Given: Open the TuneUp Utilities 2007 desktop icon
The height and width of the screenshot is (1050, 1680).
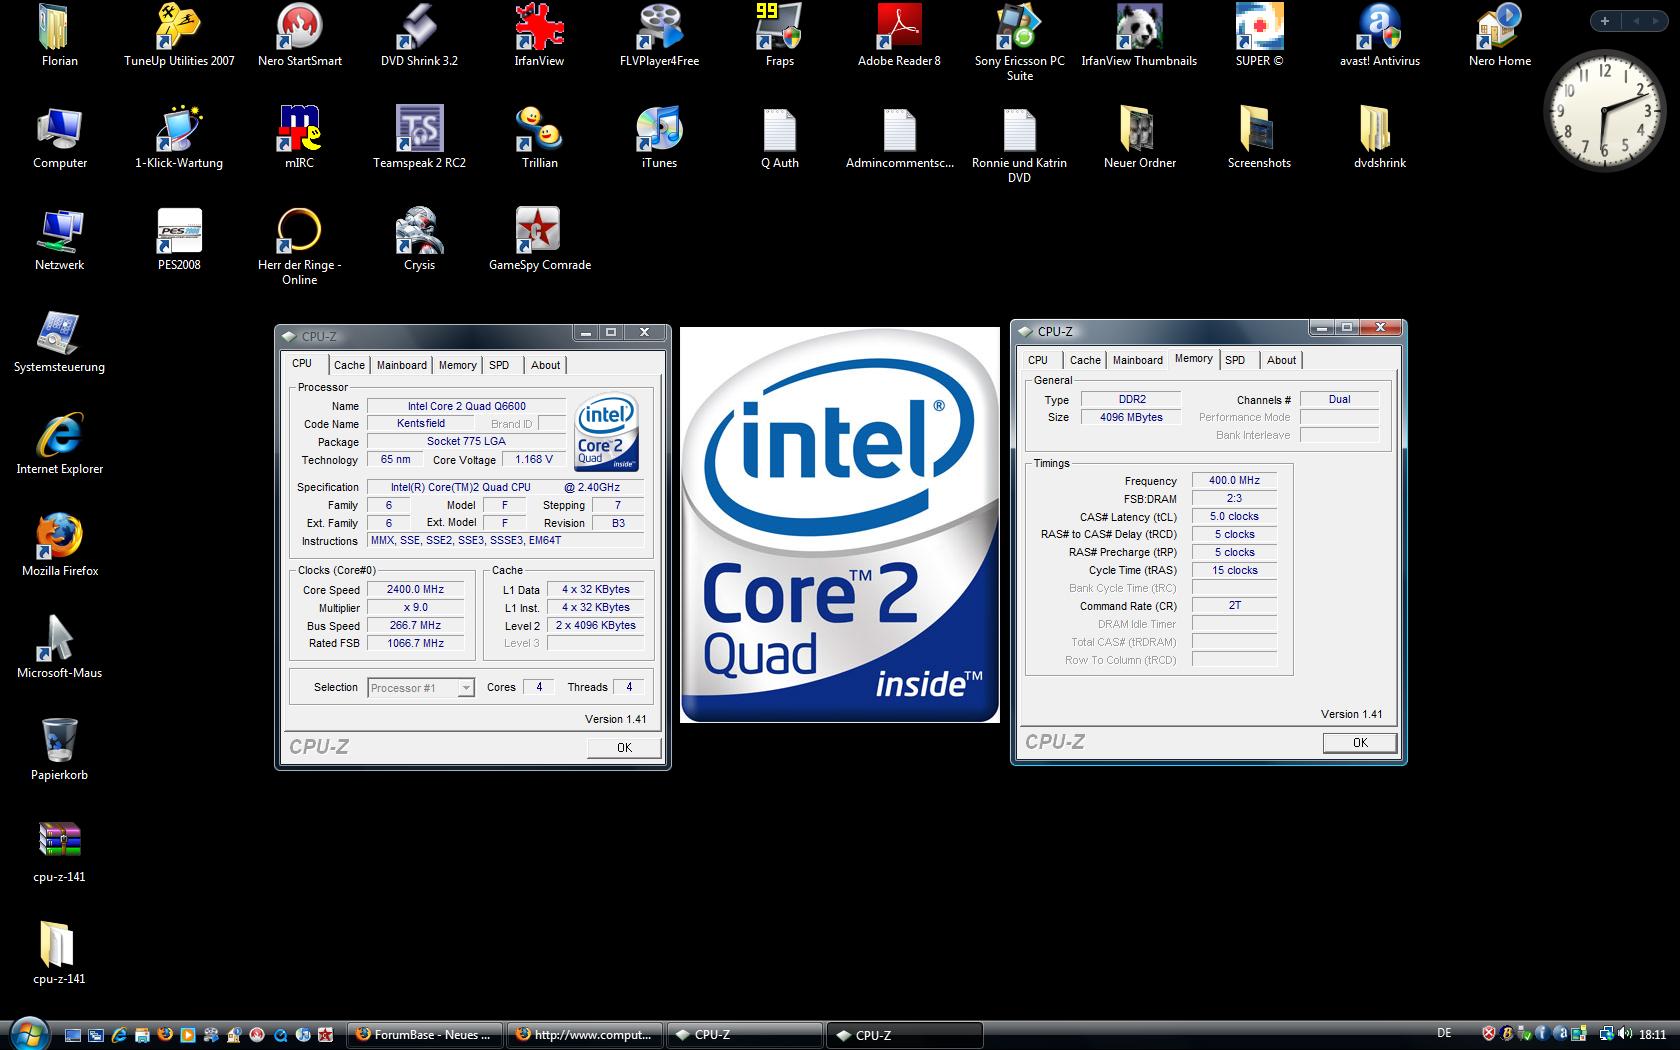Looking at the screenshot, I should click(x=179, y=36).
